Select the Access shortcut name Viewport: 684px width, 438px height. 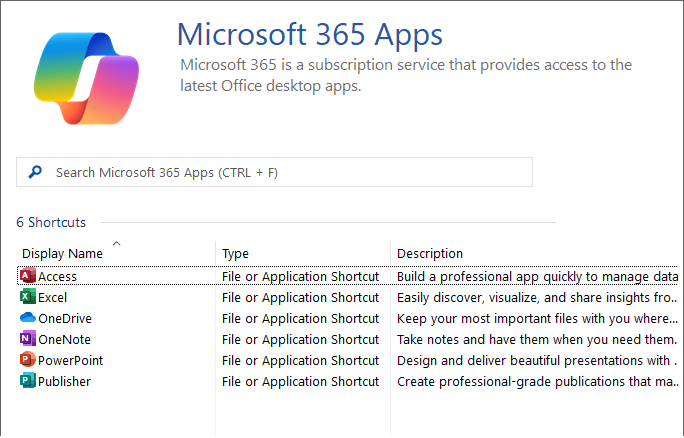pos(57,276)
